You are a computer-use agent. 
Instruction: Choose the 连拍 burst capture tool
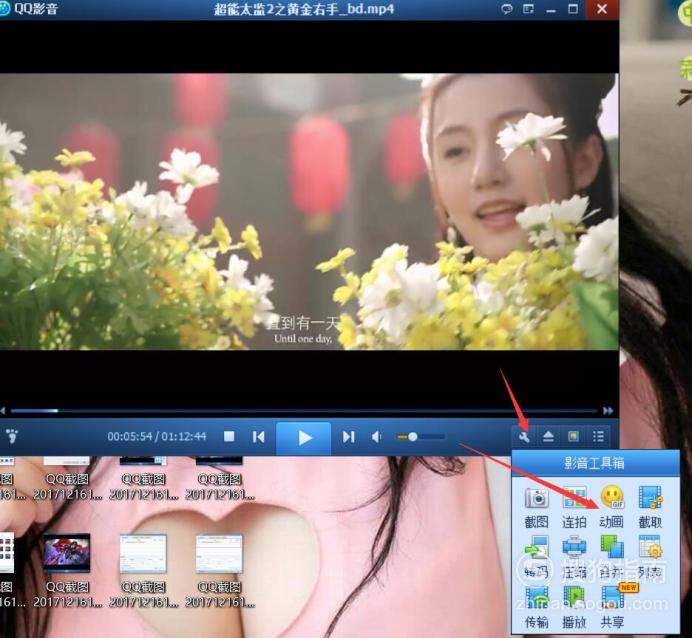[x=574, y=507]
